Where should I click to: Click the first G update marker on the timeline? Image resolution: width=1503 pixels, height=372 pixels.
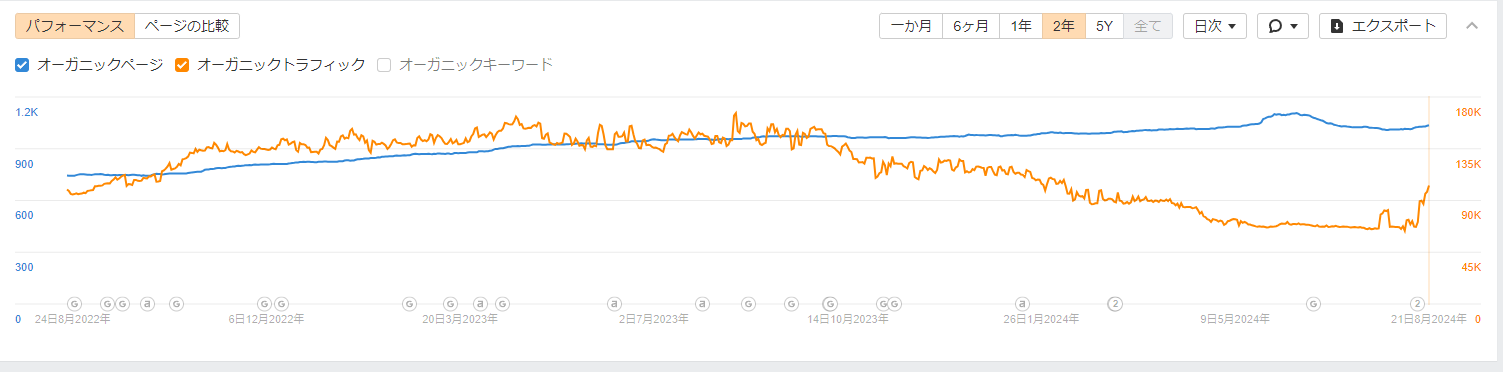tap(73, 303)
